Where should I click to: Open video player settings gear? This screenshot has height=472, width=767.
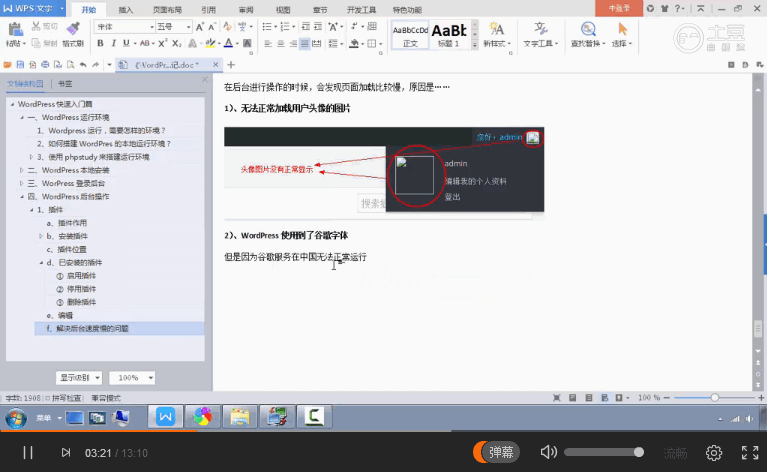click(714, 452)
